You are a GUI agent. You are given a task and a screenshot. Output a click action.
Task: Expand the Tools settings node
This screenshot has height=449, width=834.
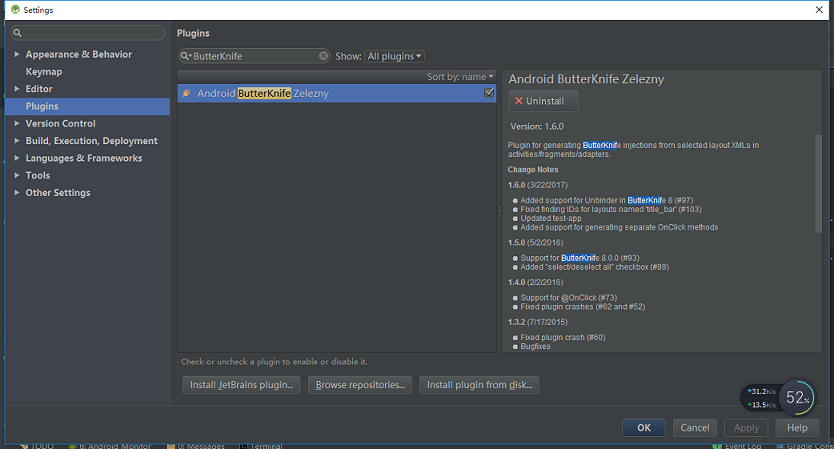point(17,176)
